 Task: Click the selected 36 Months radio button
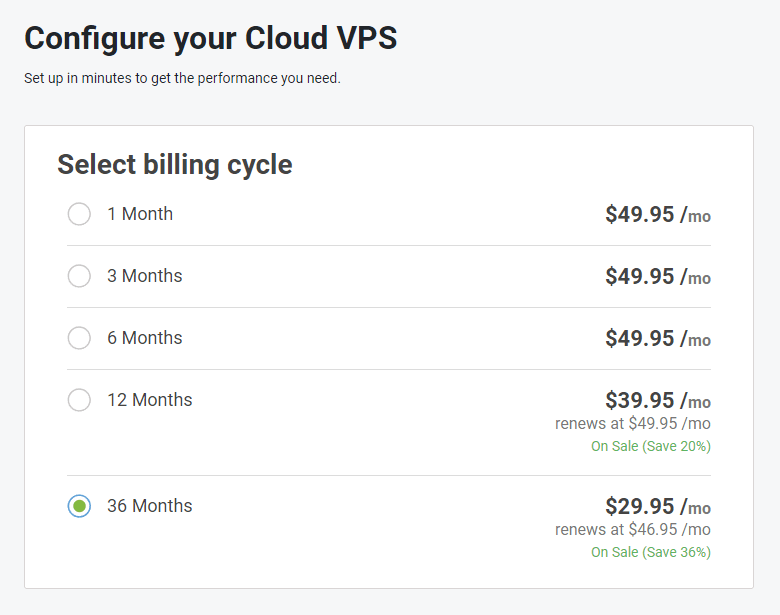pyautogui.click(x=79, y=506)
